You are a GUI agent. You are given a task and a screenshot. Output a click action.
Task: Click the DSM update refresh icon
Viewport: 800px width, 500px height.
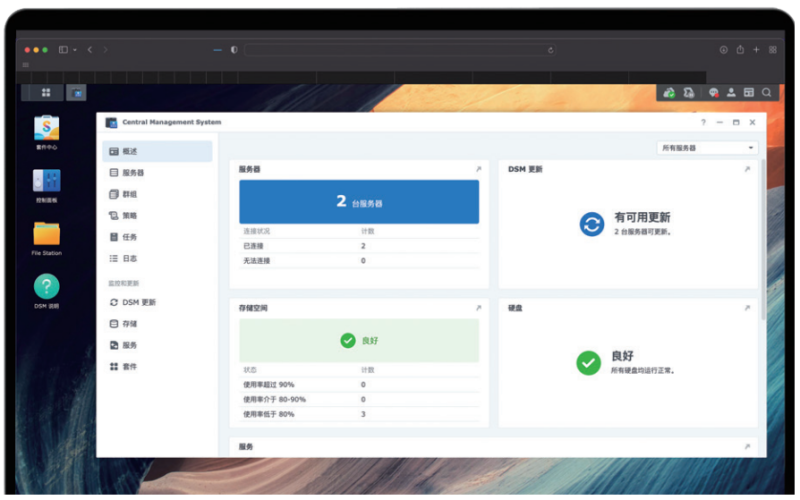tap(592, 224)
